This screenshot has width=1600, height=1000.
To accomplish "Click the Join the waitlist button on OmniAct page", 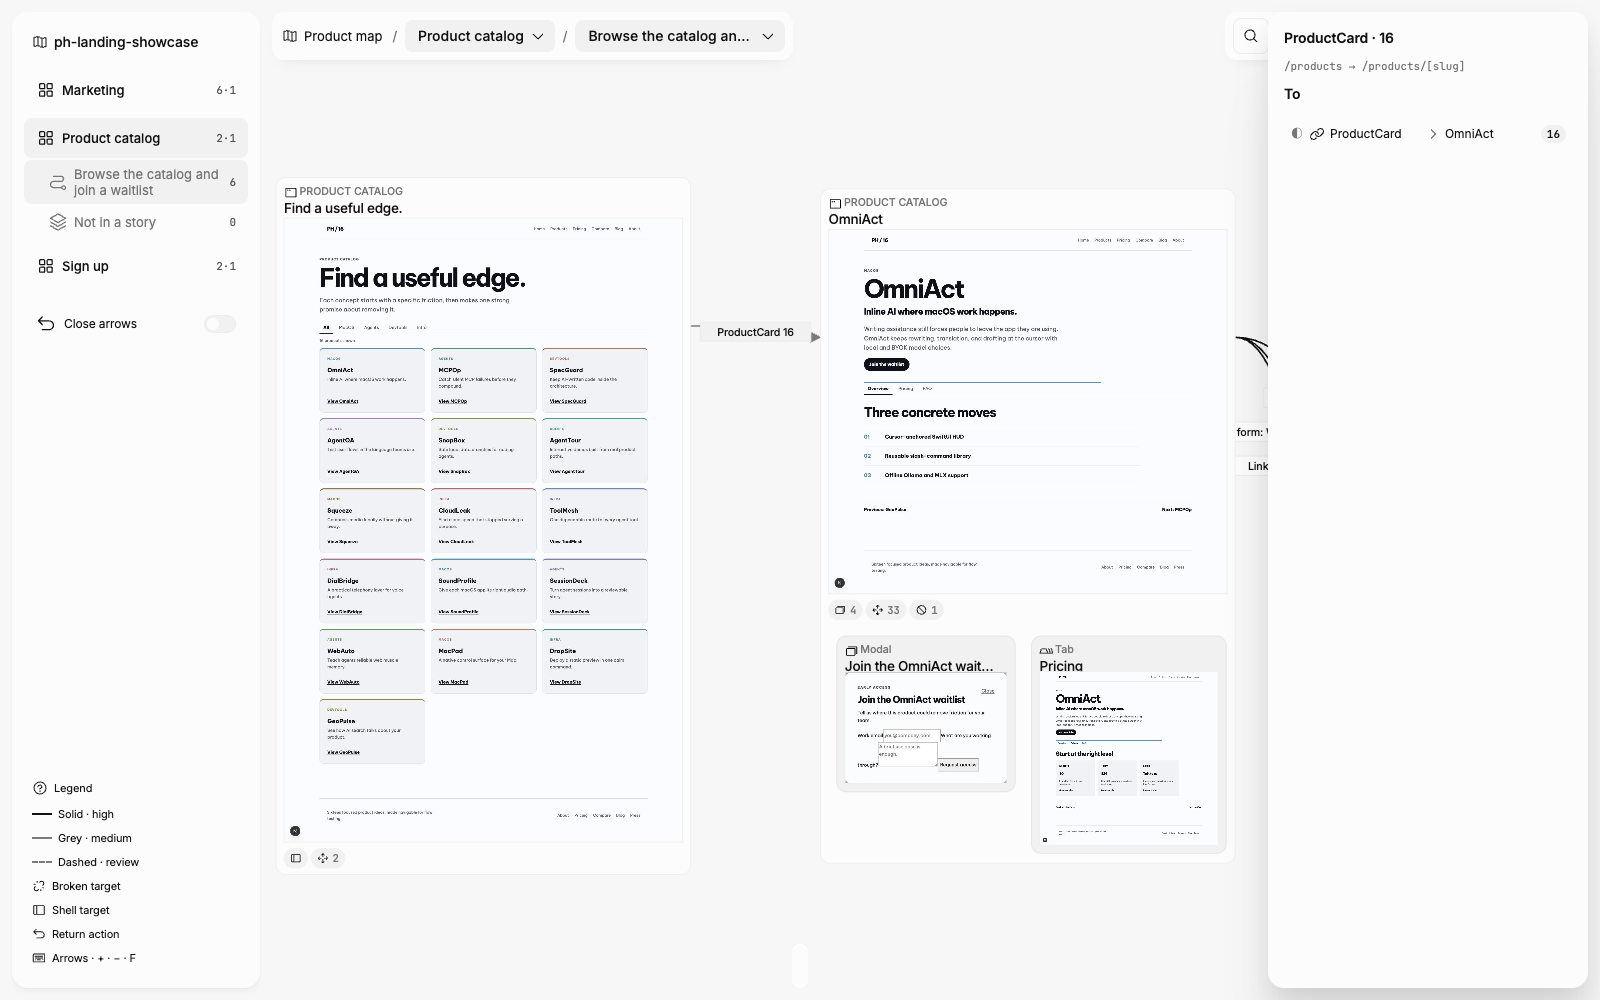I will [x=886, y=365].
